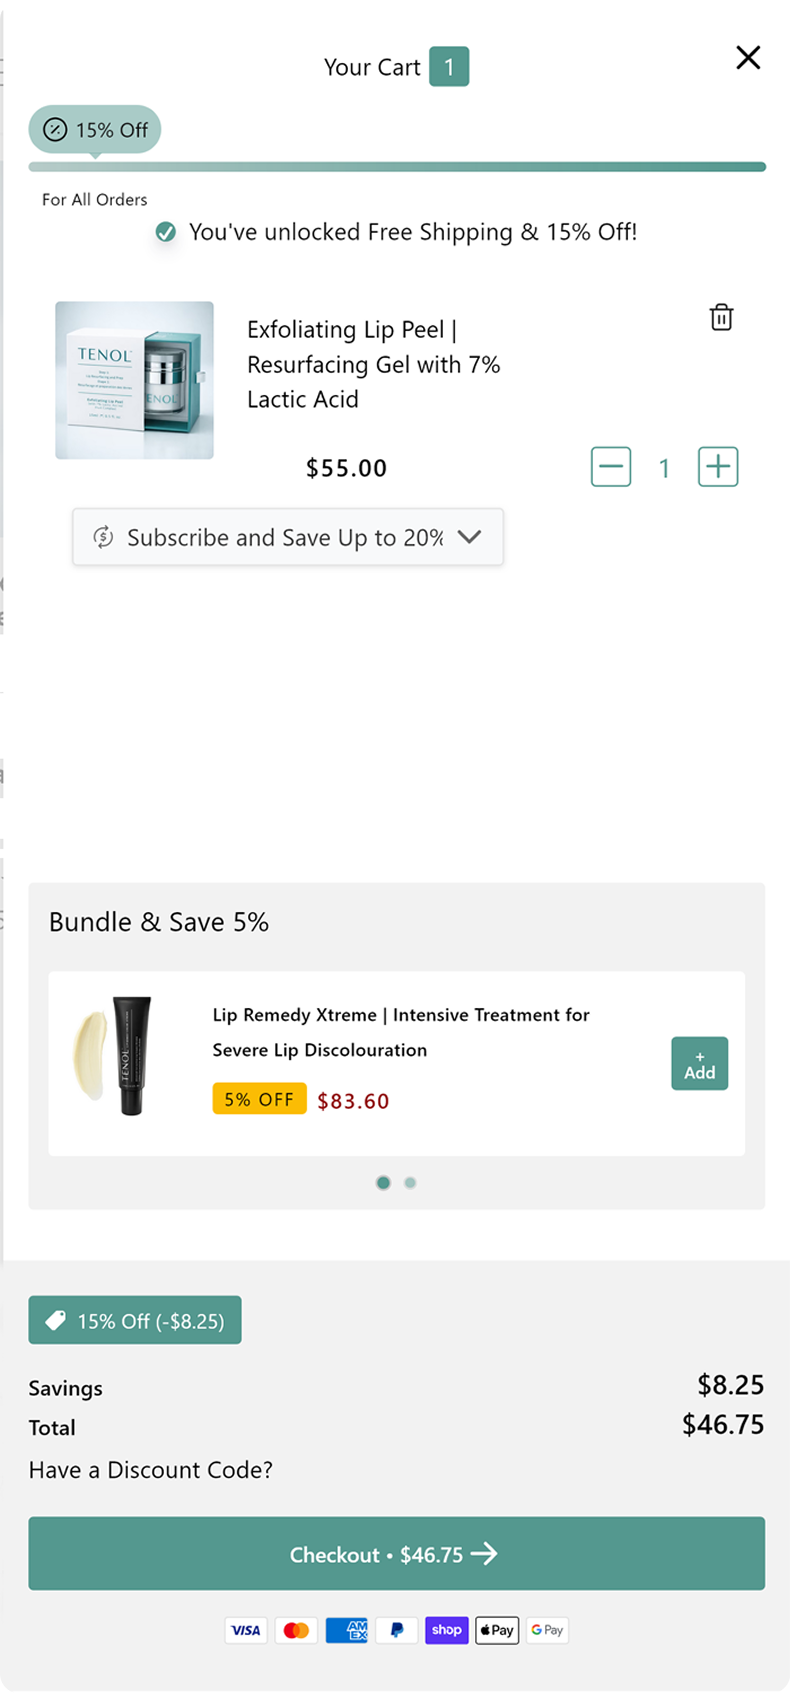The height and width of the screenshot is (1694, 791).
Task: Select first bundle carousel dot
Action: (x=383, y=1183)
